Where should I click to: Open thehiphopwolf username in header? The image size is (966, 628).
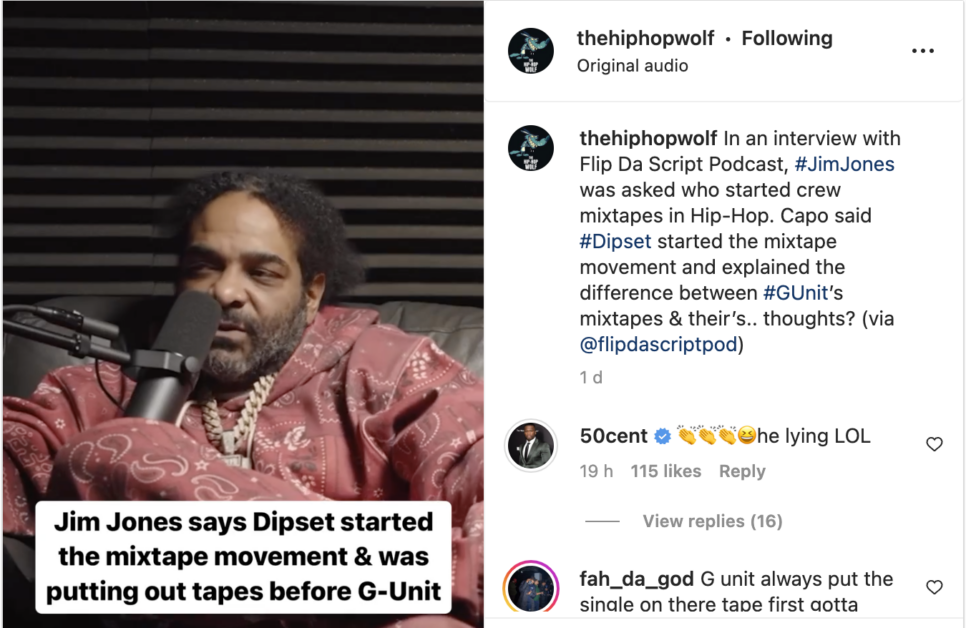click(645, 38)
